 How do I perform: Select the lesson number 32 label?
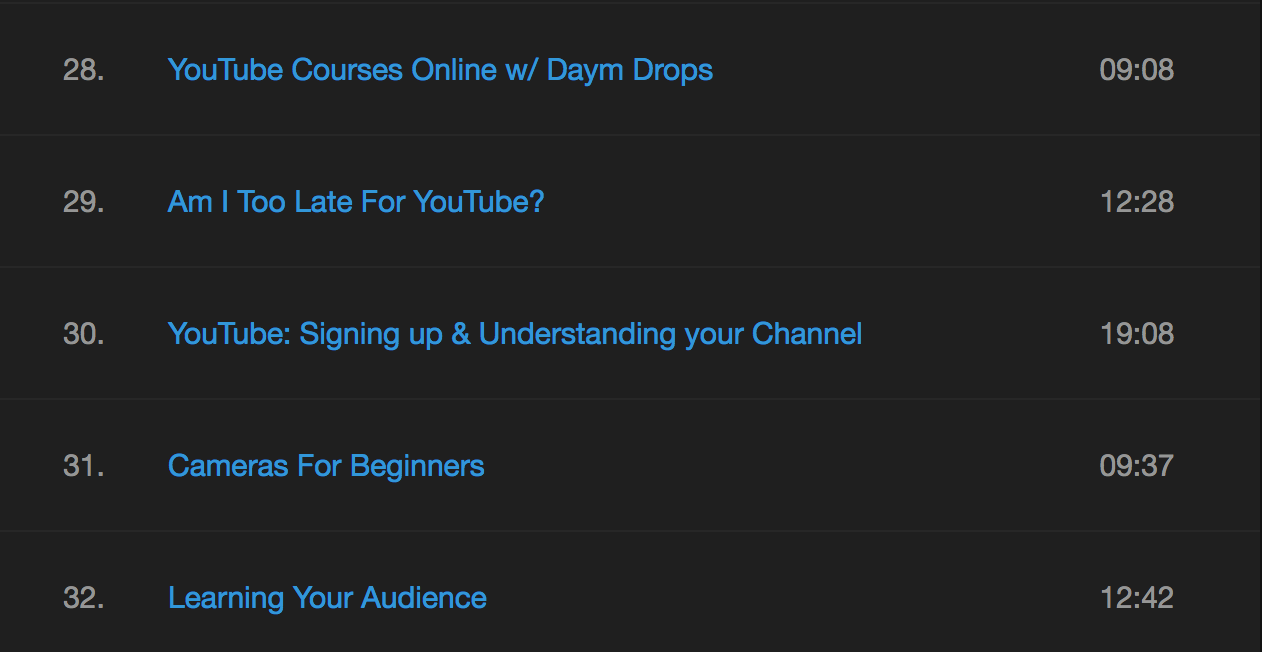click(84, 598)
